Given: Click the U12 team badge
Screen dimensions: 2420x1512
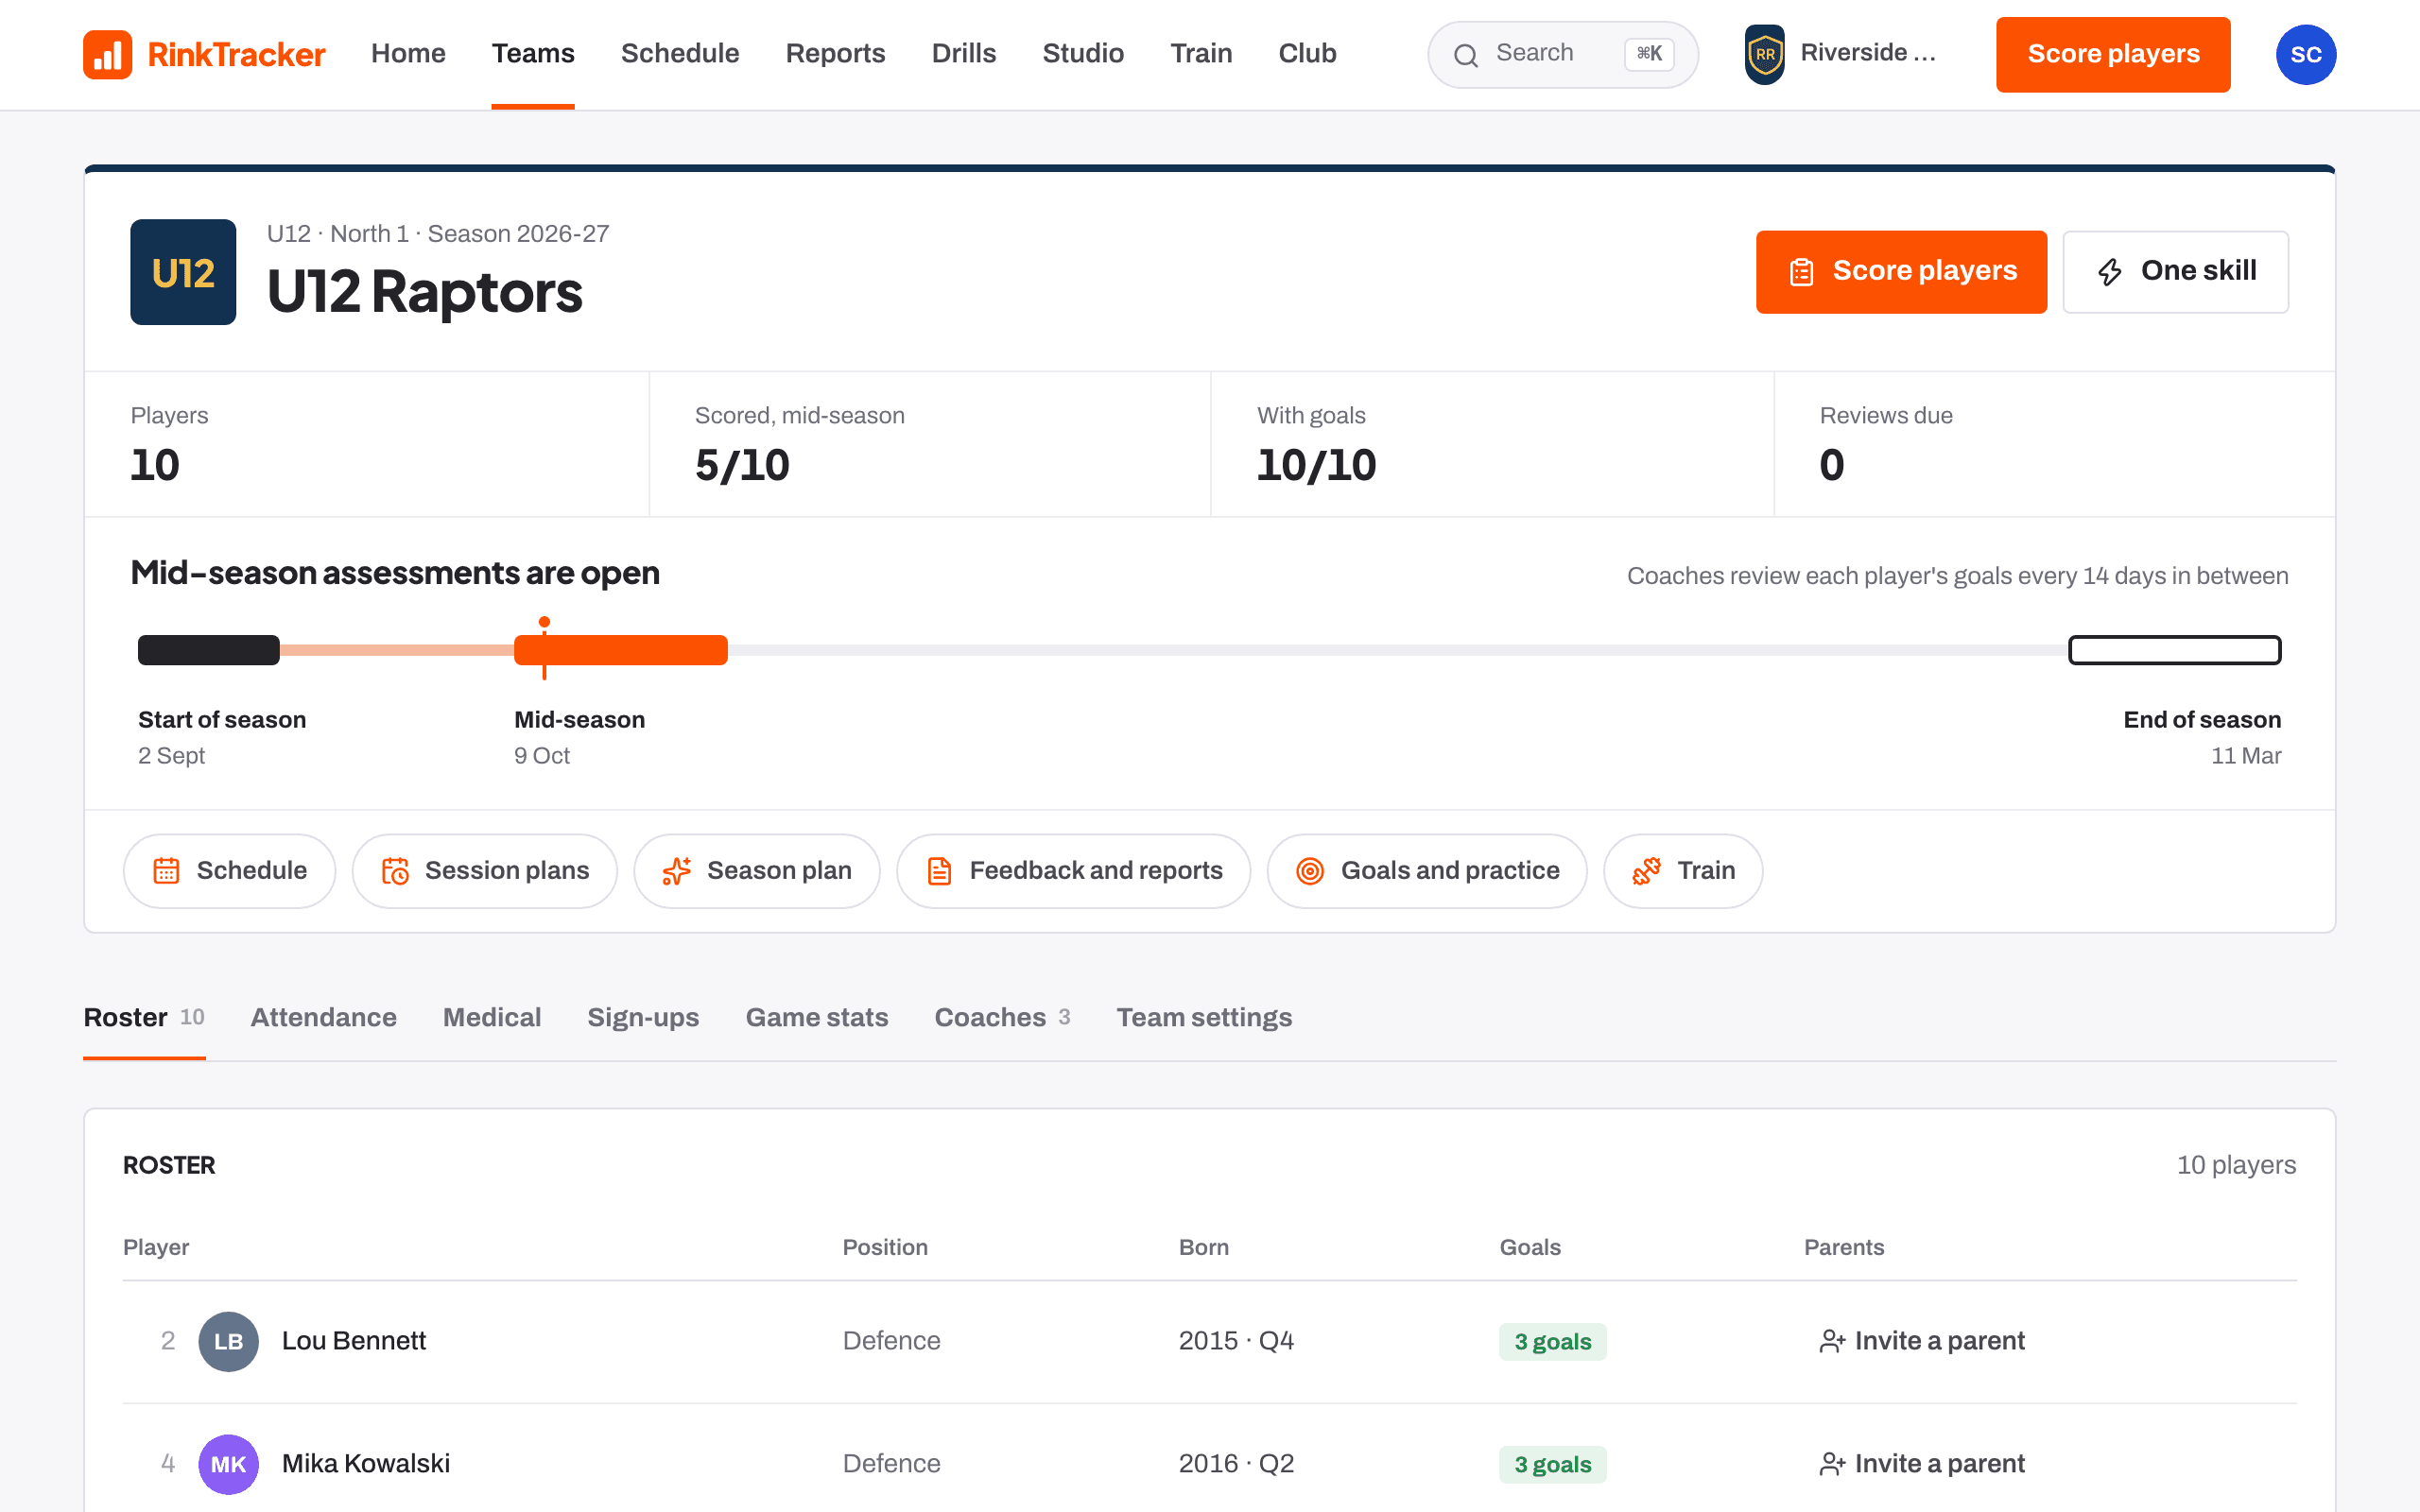Looking at the screenshot, I should [183, 272].
